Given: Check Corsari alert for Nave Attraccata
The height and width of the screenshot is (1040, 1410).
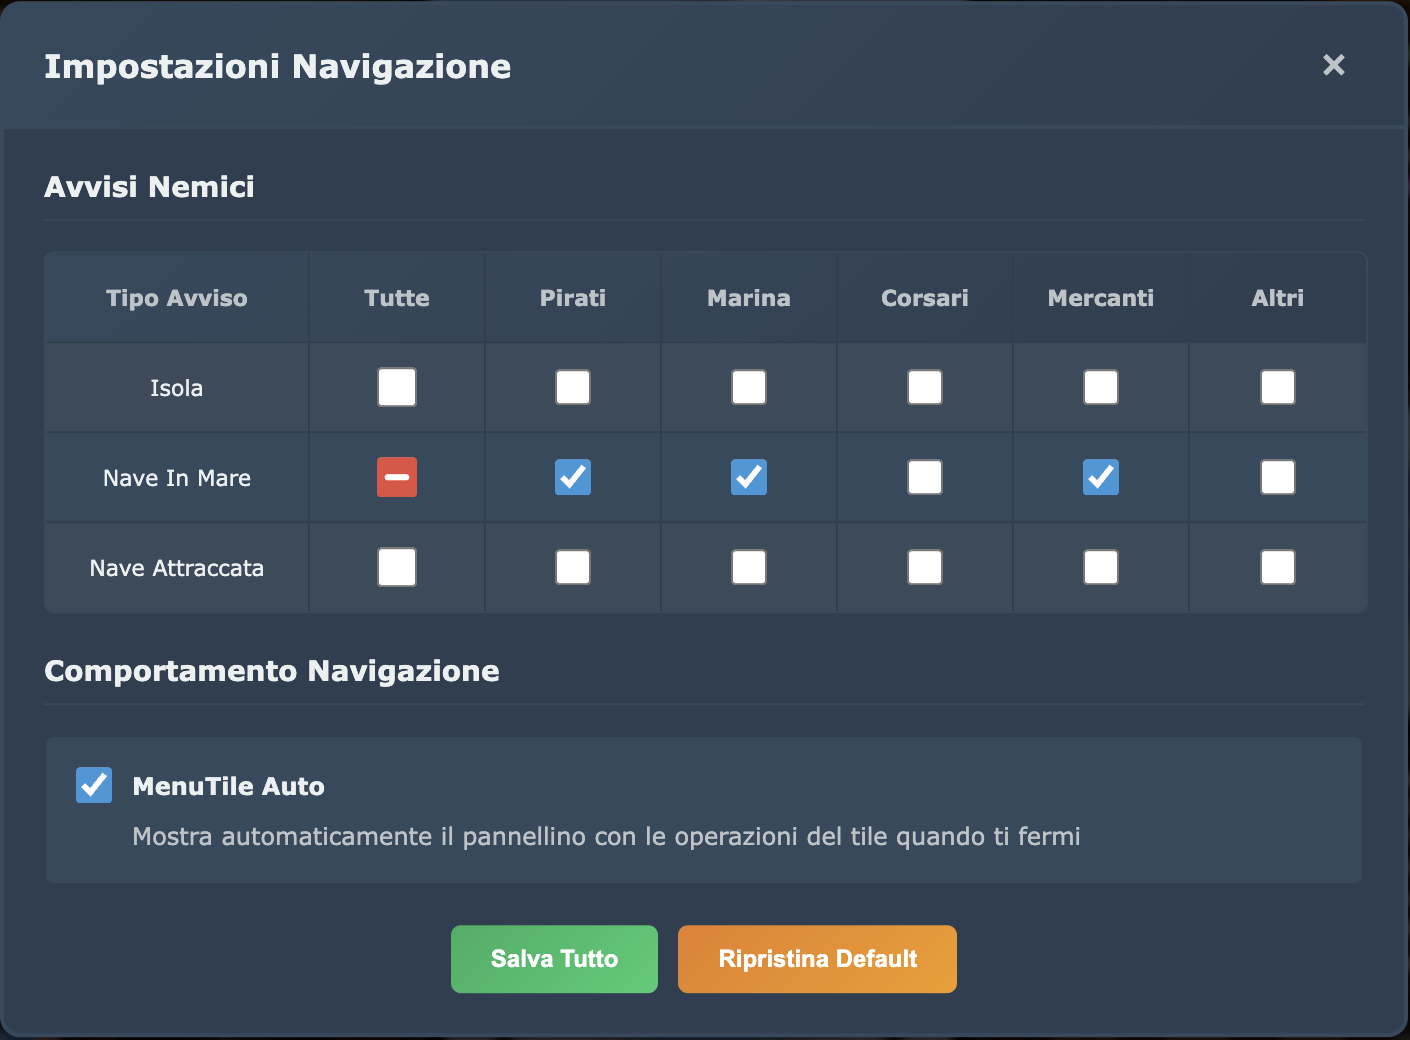Looking at the screenshot, I should [924, 567].
